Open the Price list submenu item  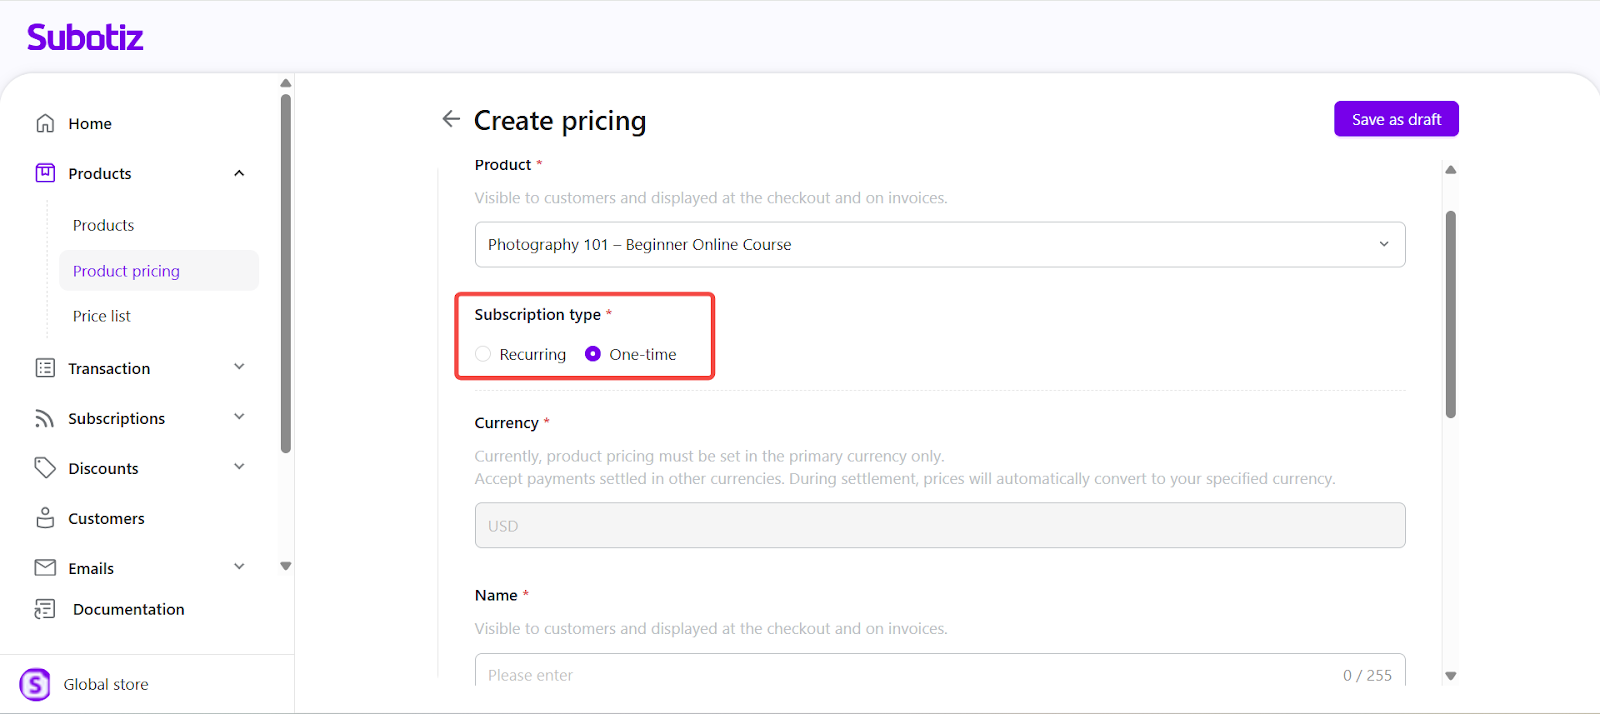[x=102, y=316]
